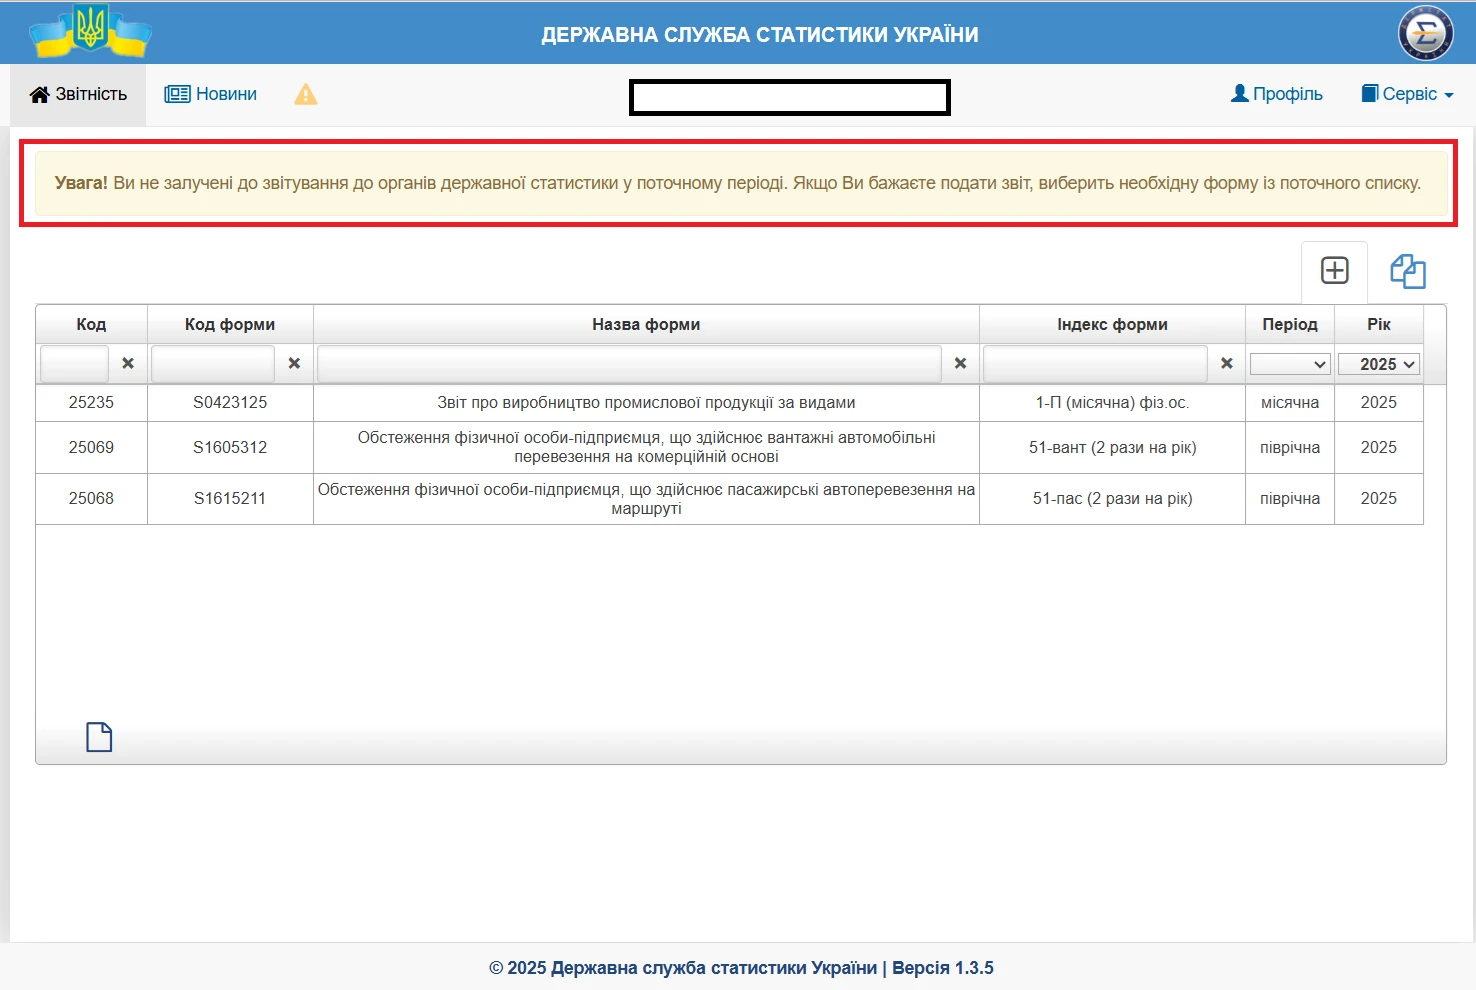Open the Профіль page

click(x=1276, y=94)
